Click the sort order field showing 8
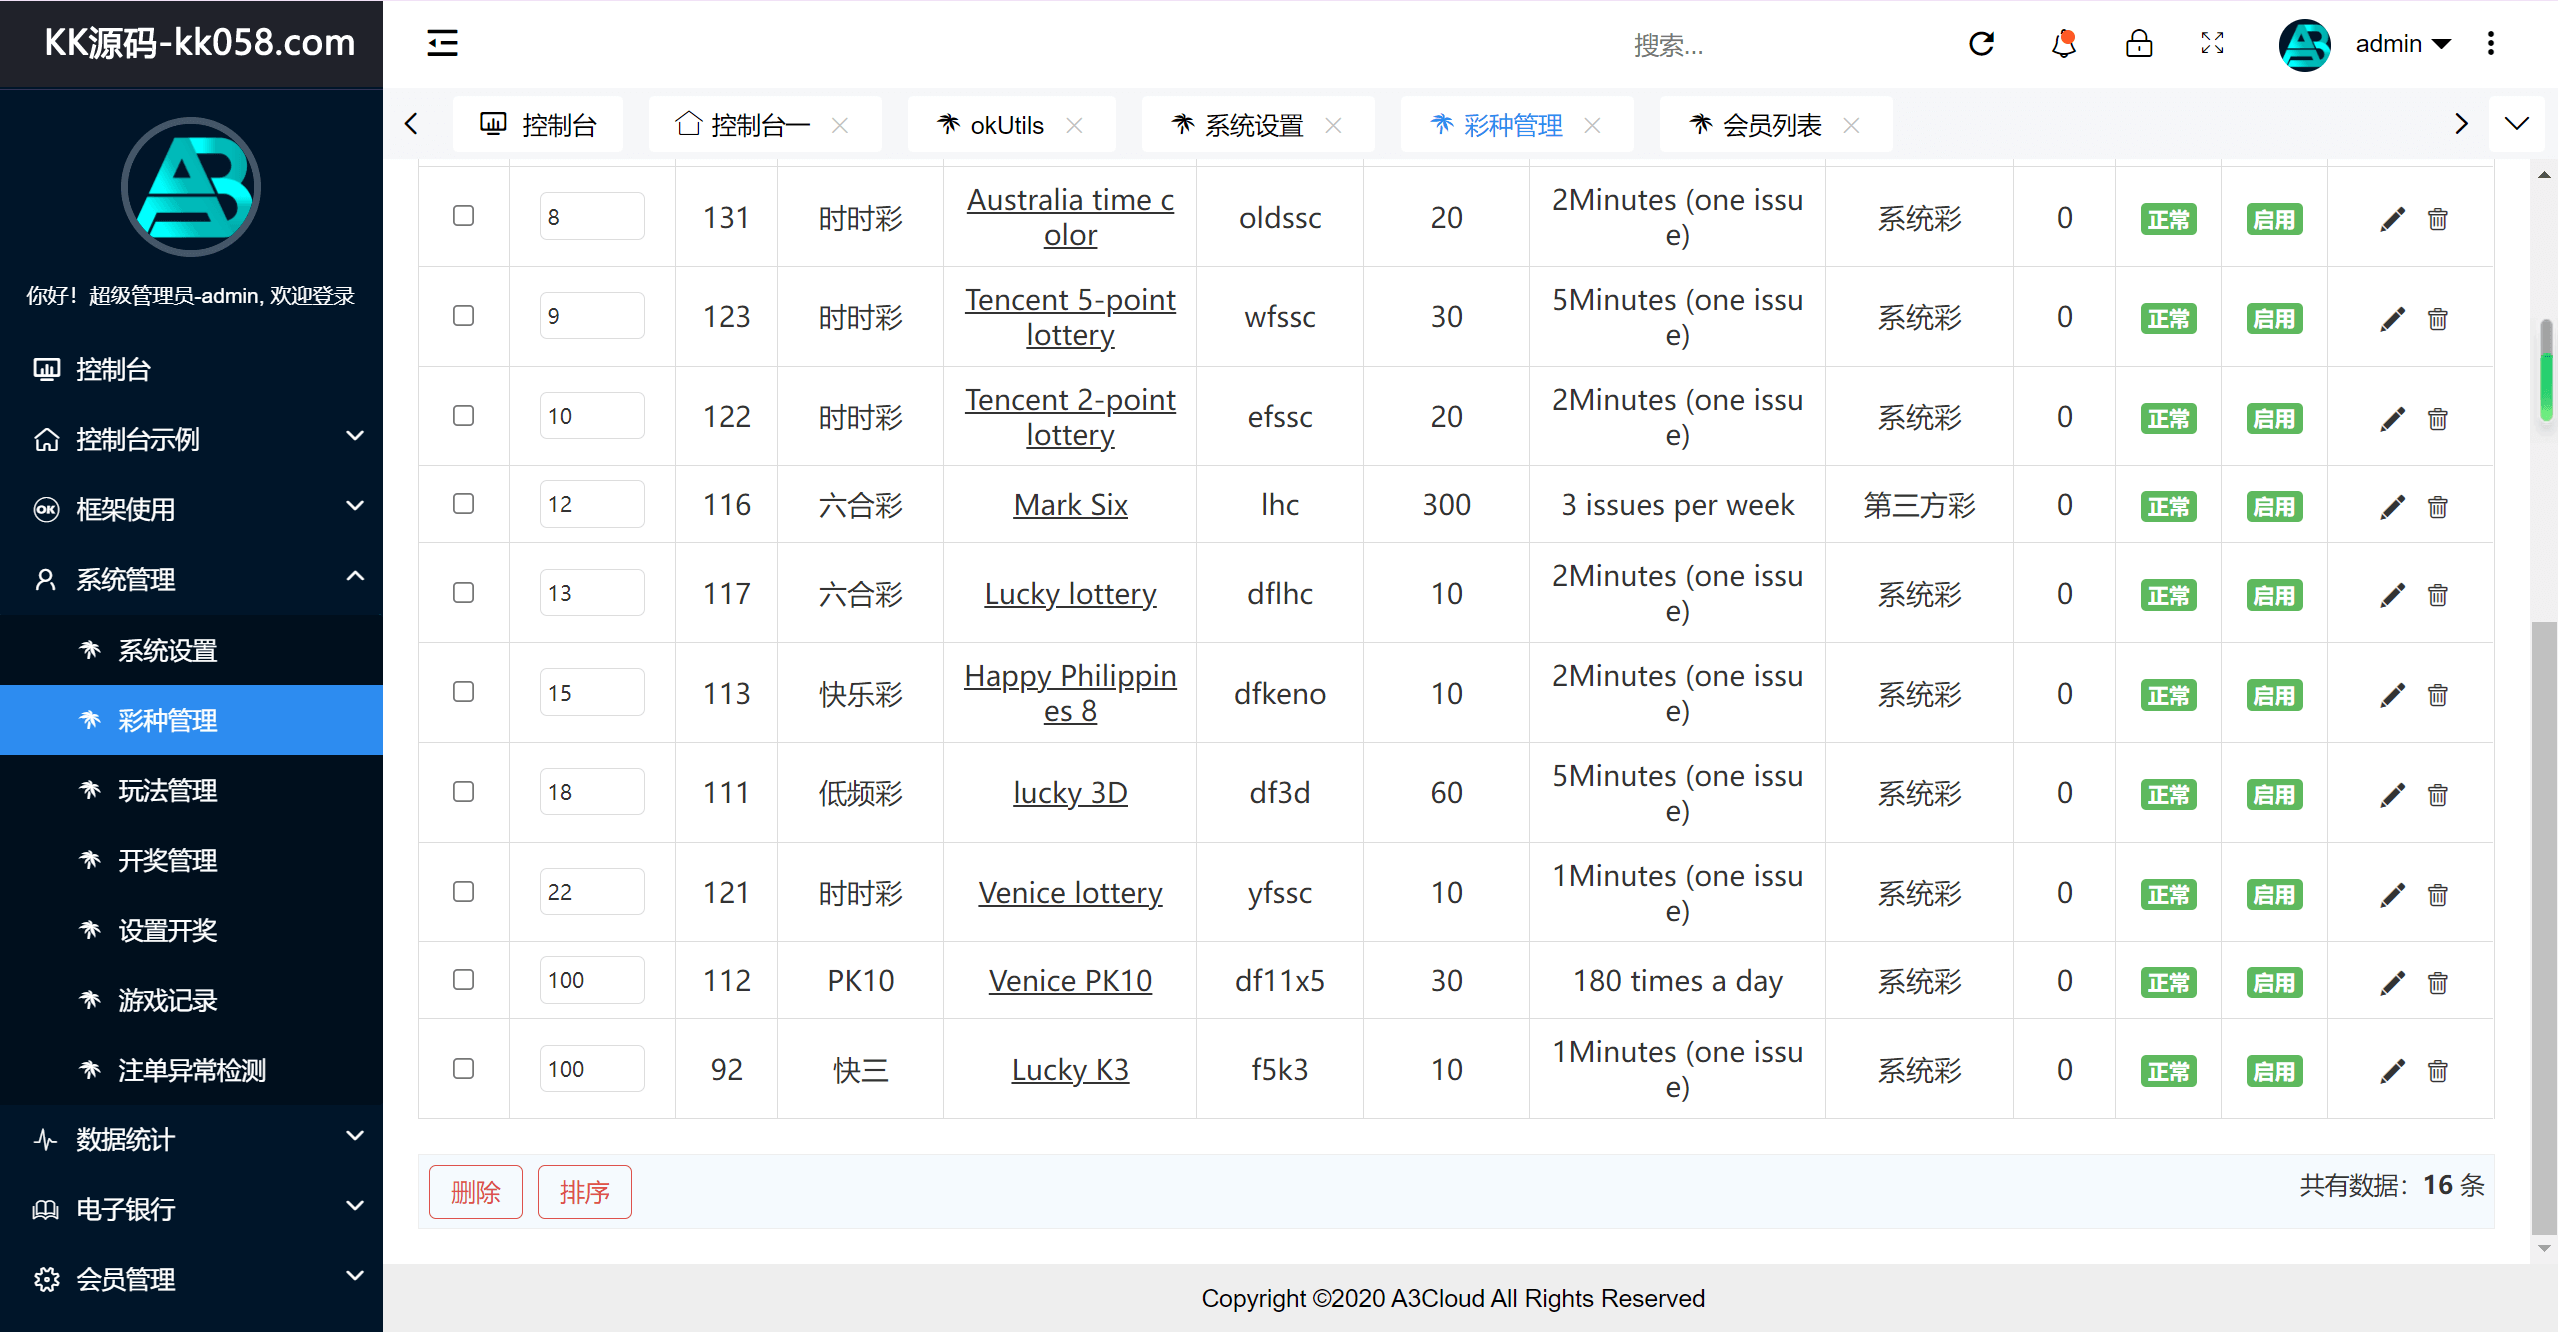 [591, 217]
